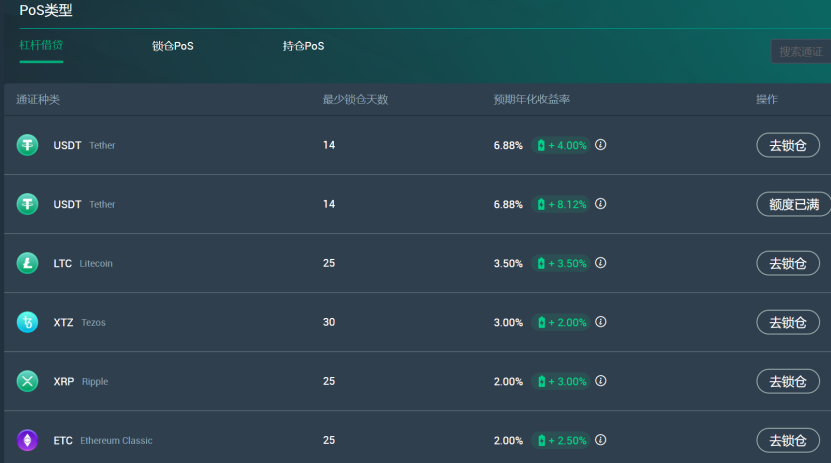
Task: Click the Ripple XRP coin icon
Action: pyautogui.click(x=27, y=381)
